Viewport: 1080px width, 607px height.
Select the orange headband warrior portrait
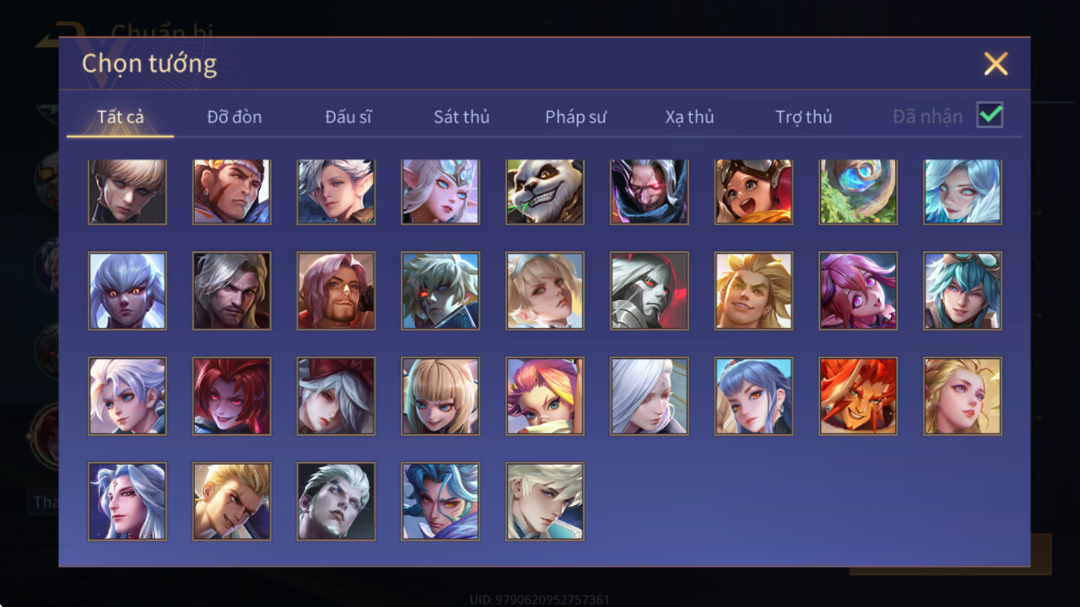pos(231,192)
